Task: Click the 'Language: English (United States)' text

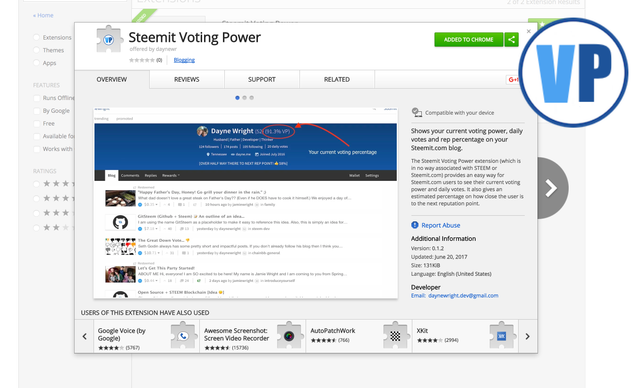Action: [x=451, y=274]
